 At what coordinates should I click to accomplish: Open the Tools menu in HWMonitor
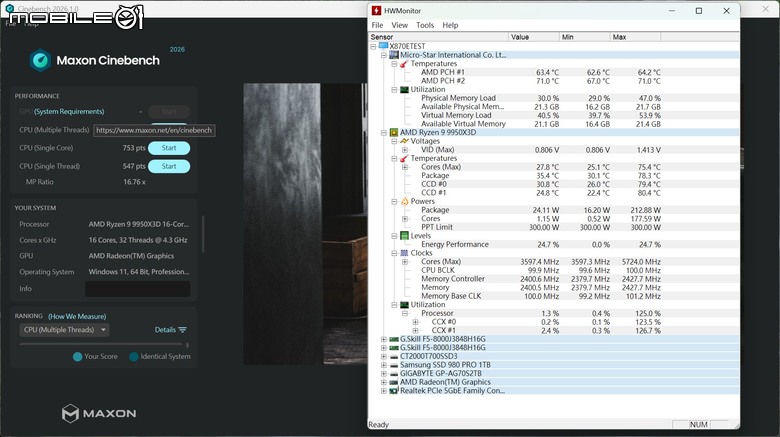click(x=425, y=25)
